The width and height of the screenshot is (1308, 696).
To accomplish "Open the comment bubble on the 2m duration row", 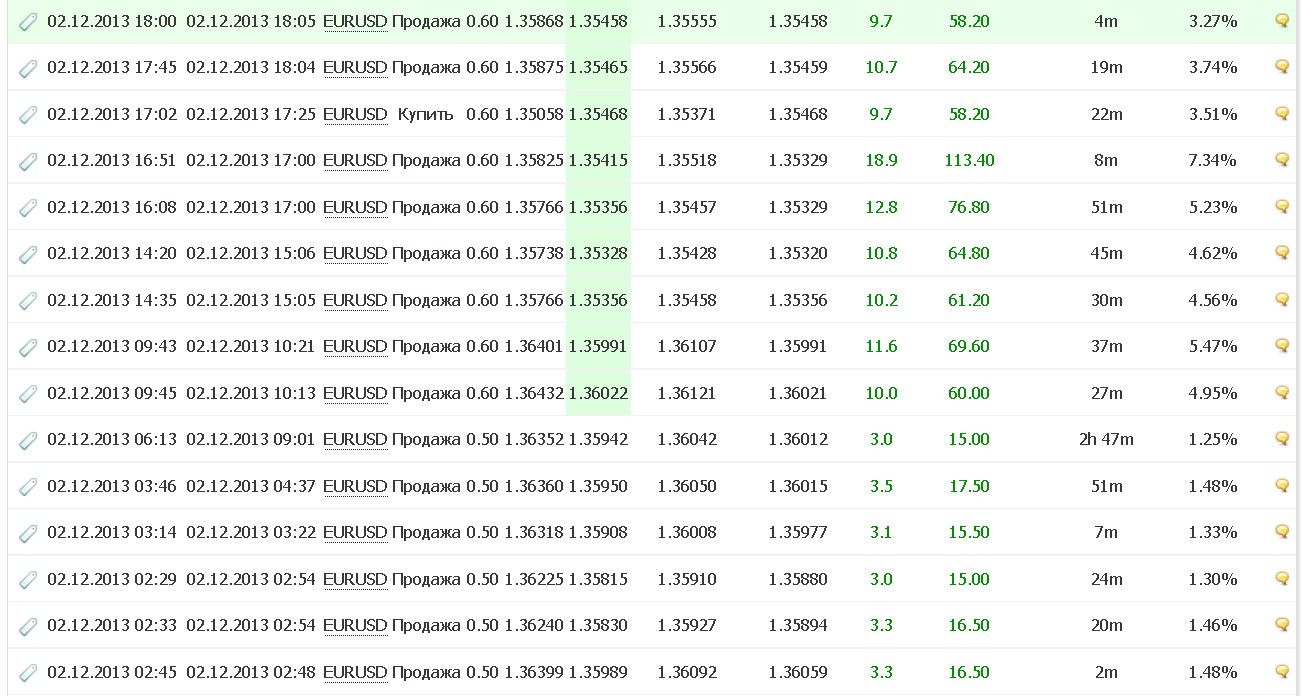I will (1282, 671).
